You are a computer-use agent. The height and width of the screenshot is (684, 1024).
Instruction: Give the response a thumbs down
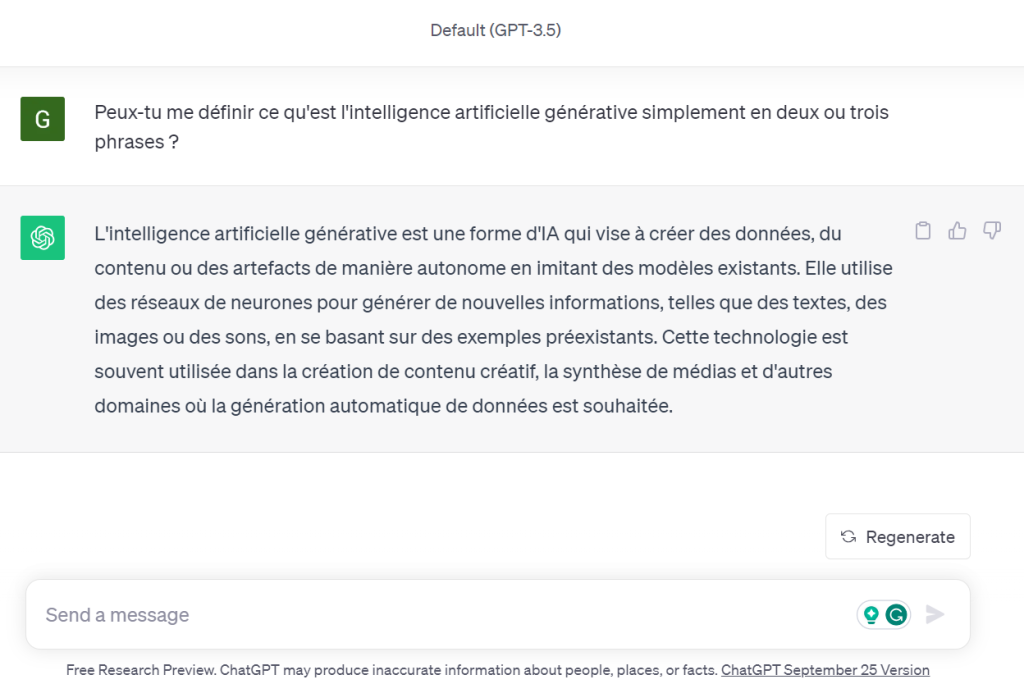(x=992, y=231)
